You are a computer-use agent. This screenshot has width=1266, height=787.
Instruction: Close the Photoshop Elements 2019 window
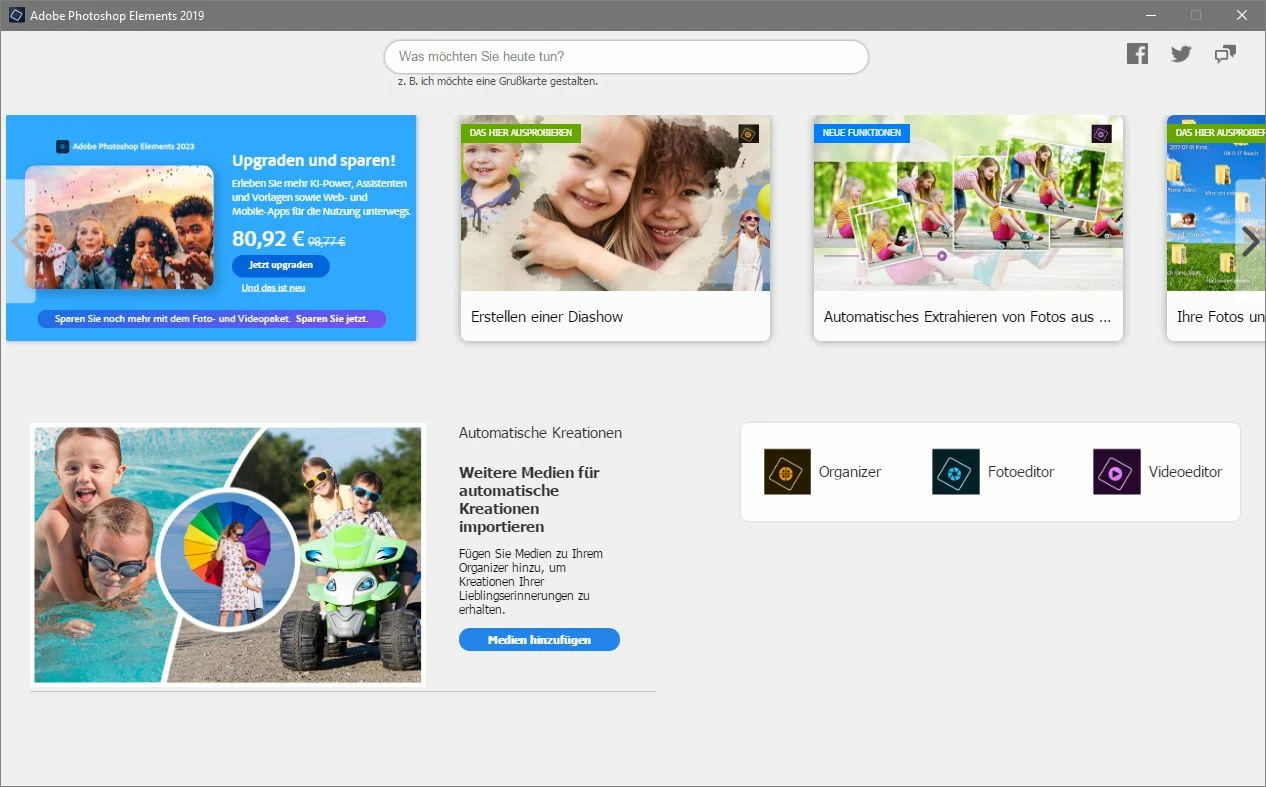click(1242, 15)
